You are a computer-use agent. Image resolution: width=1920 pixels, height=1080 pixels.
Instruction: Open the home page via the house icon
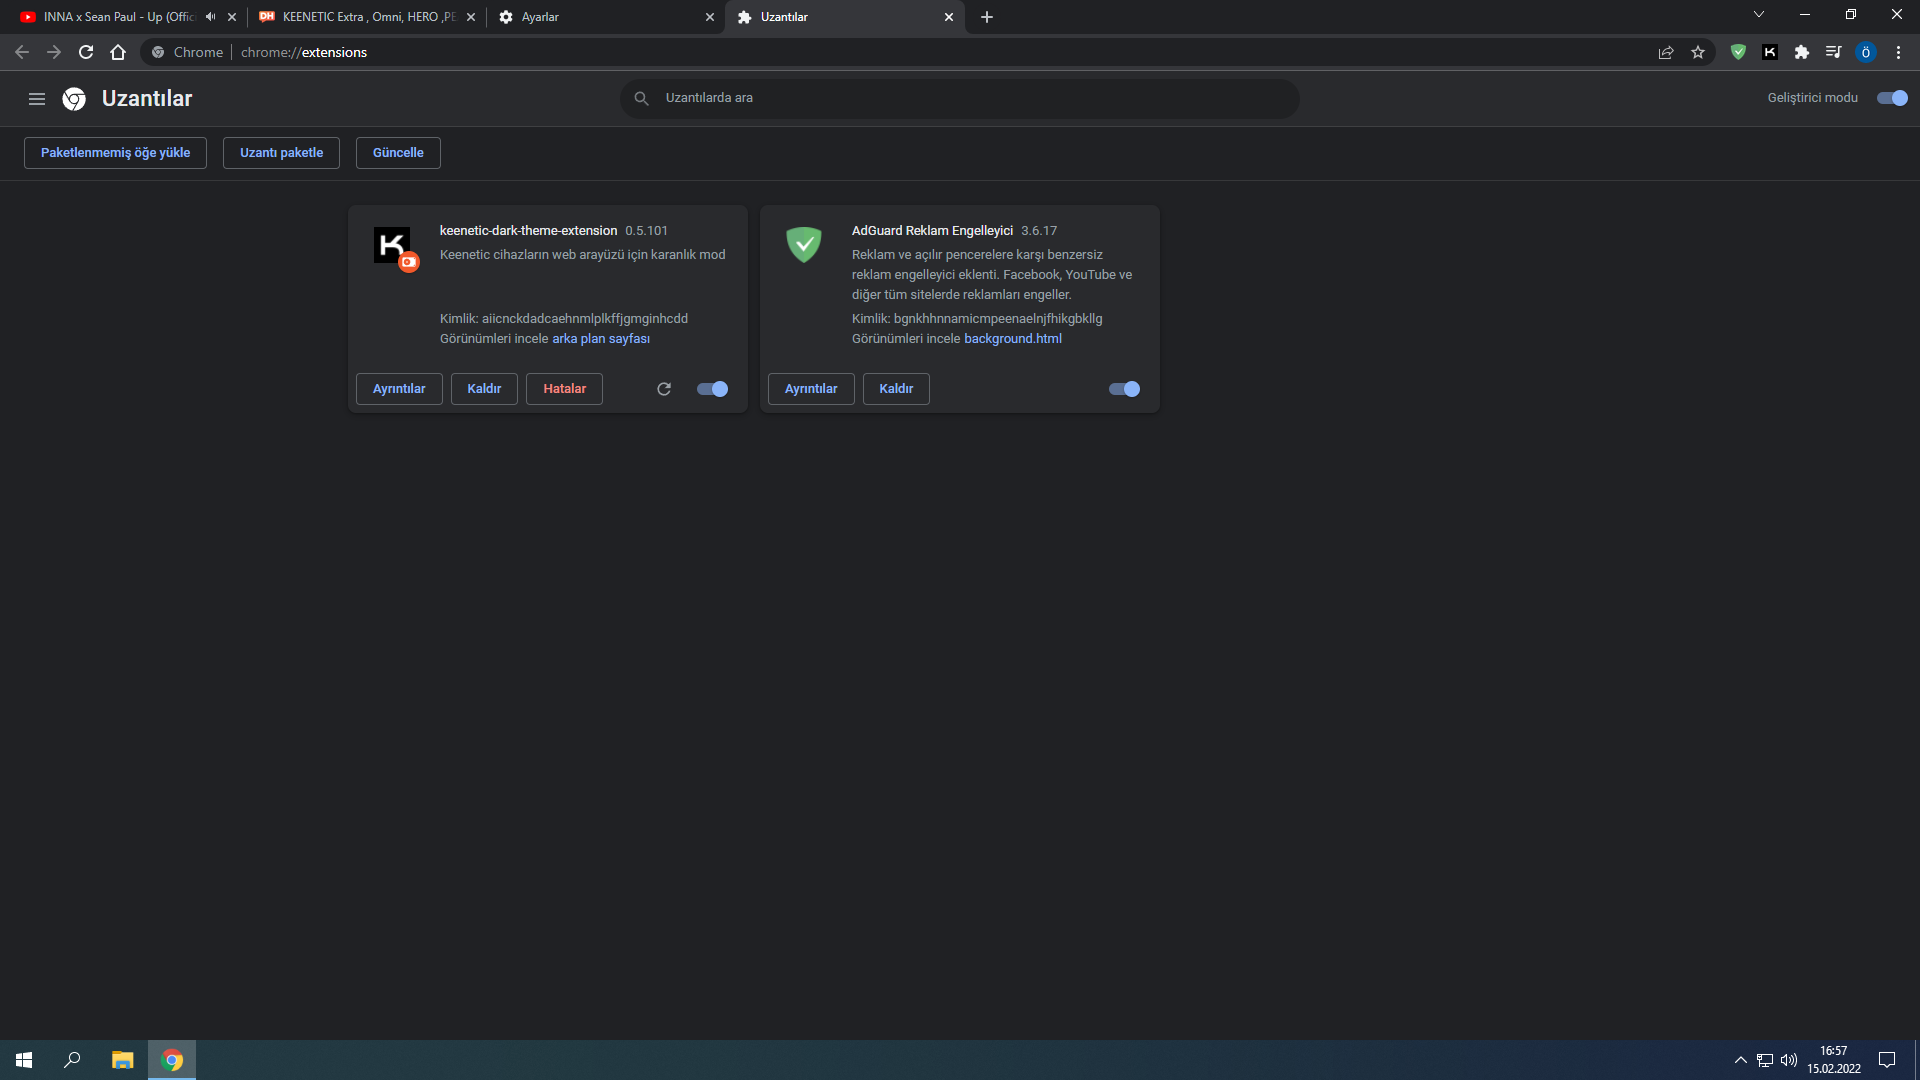click(118, 52)
